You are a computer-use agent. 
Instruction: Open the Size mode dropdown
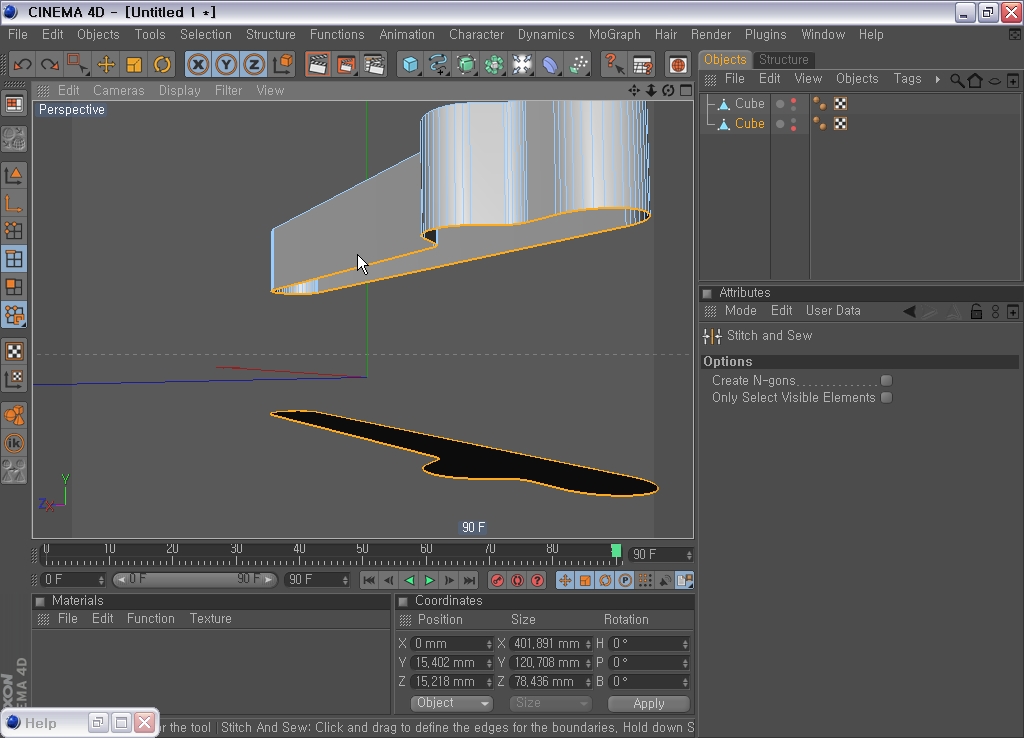coord(550,703)
